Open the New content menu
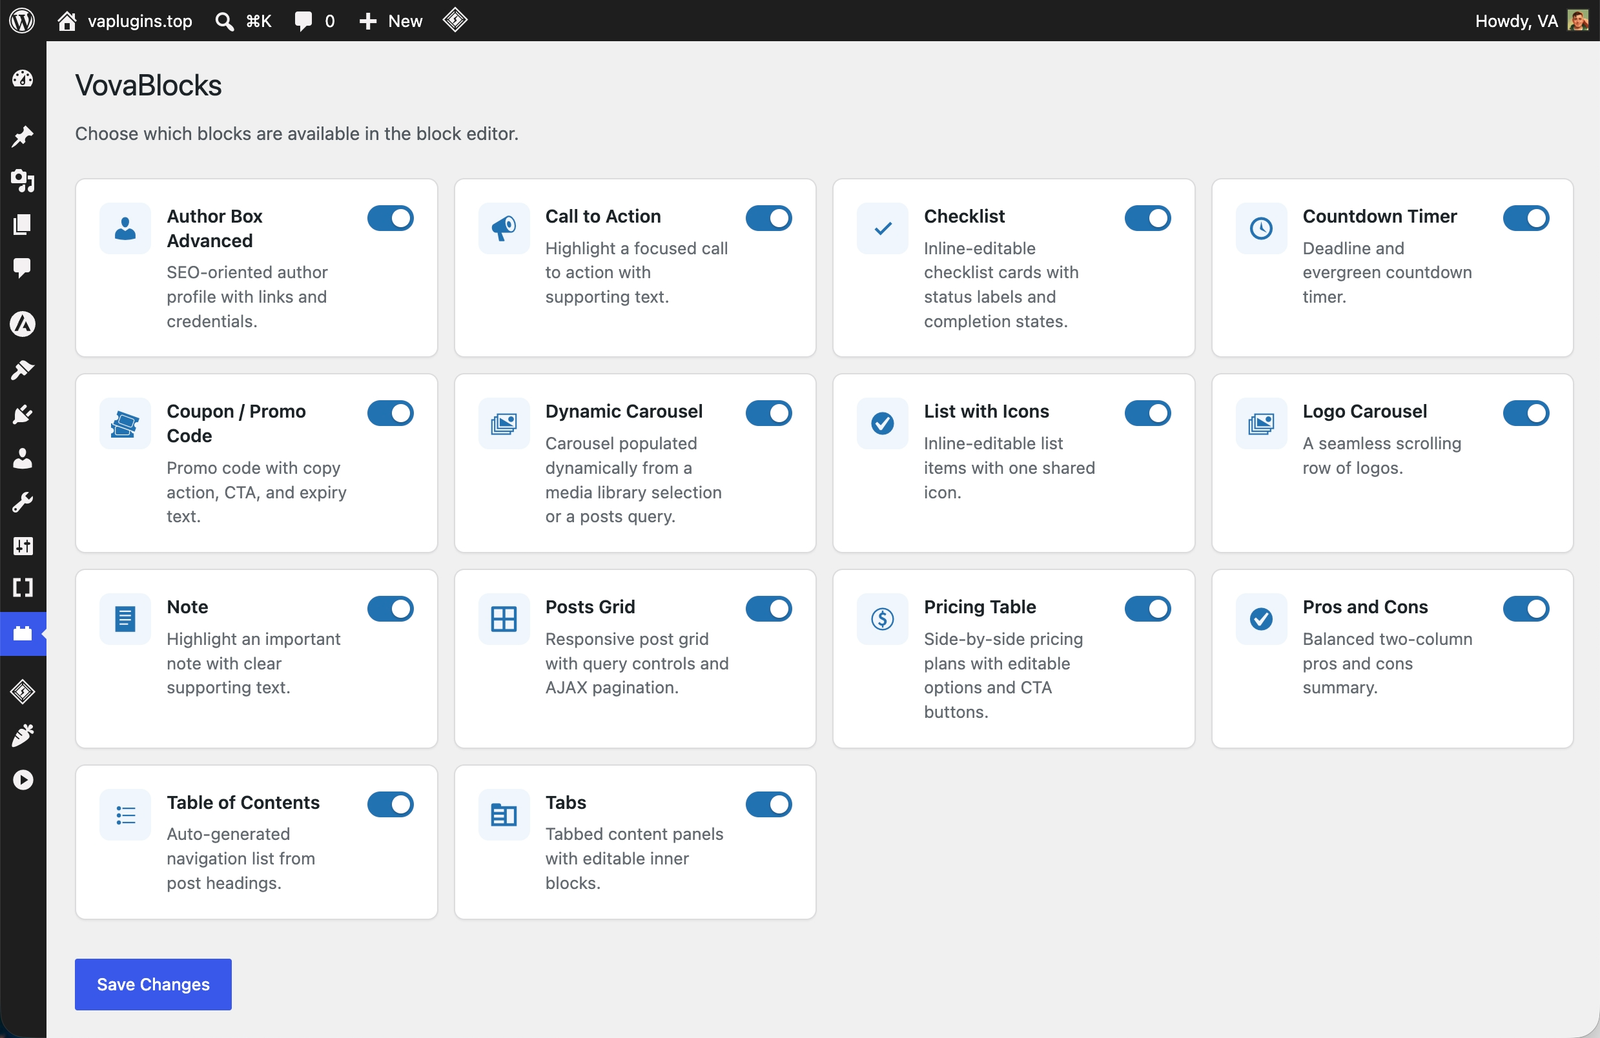Screen dimensions: 1600x1038 click(x=391, y=21)
